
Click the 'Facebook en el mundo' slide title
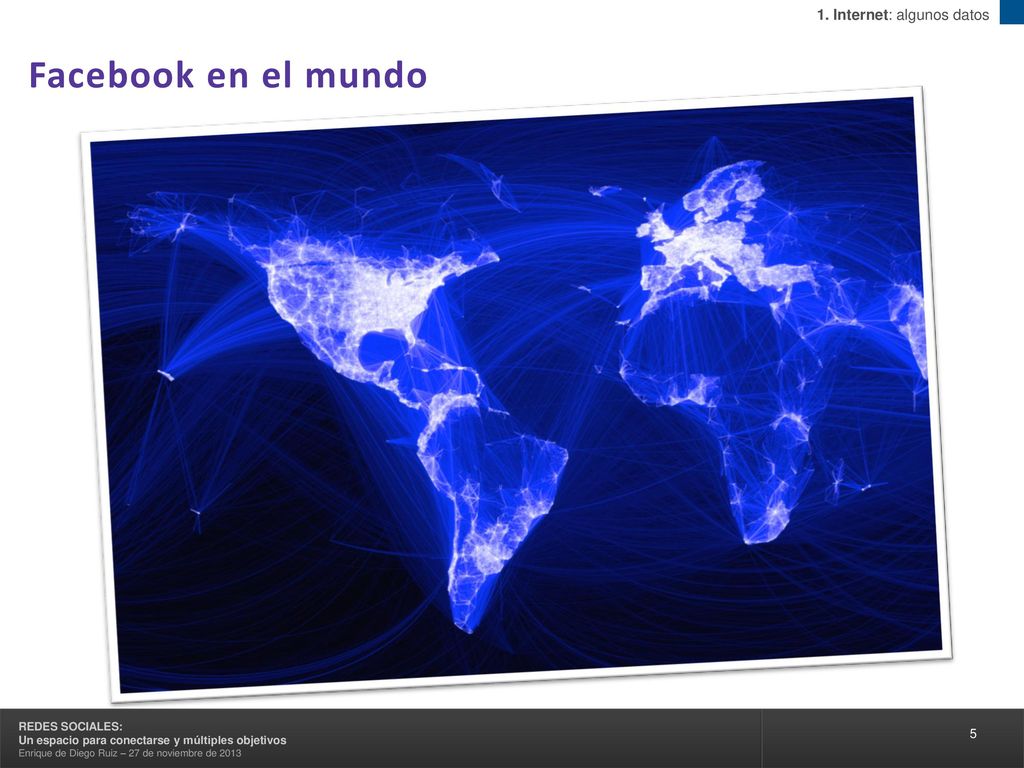click(x=228, y=74)
